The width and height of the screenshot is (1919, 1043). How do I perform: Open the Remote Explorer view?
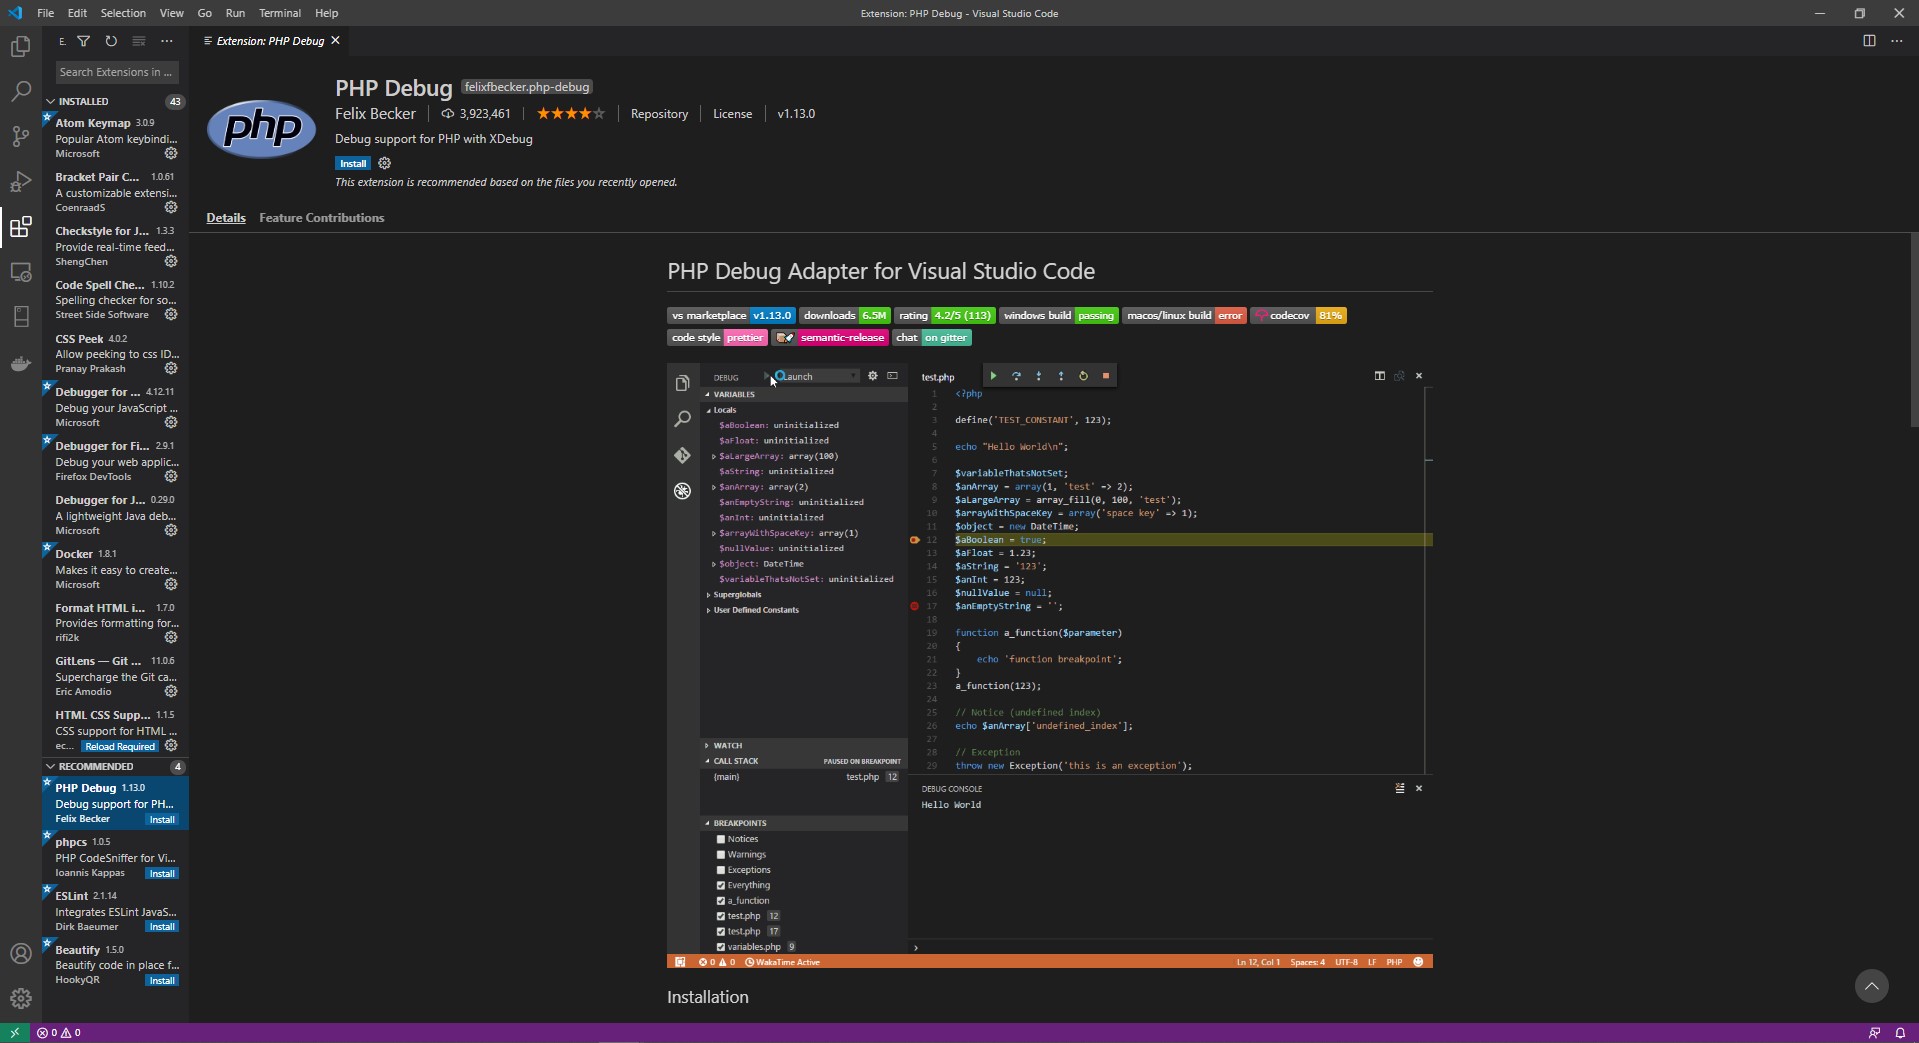20,272
